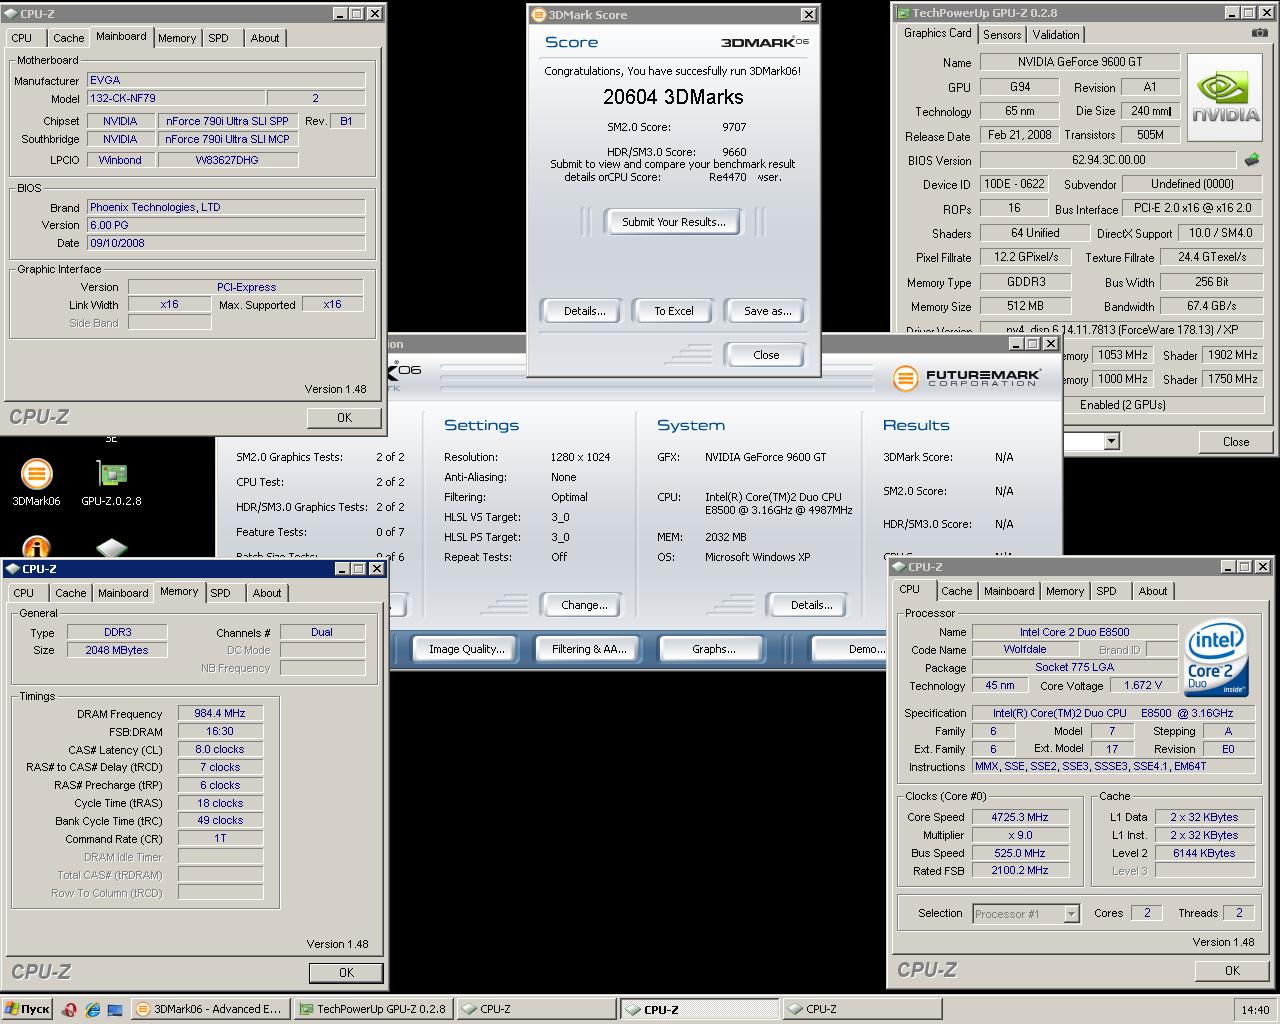
Task: Select model value 132-CK-NF79
Action: 176,98
